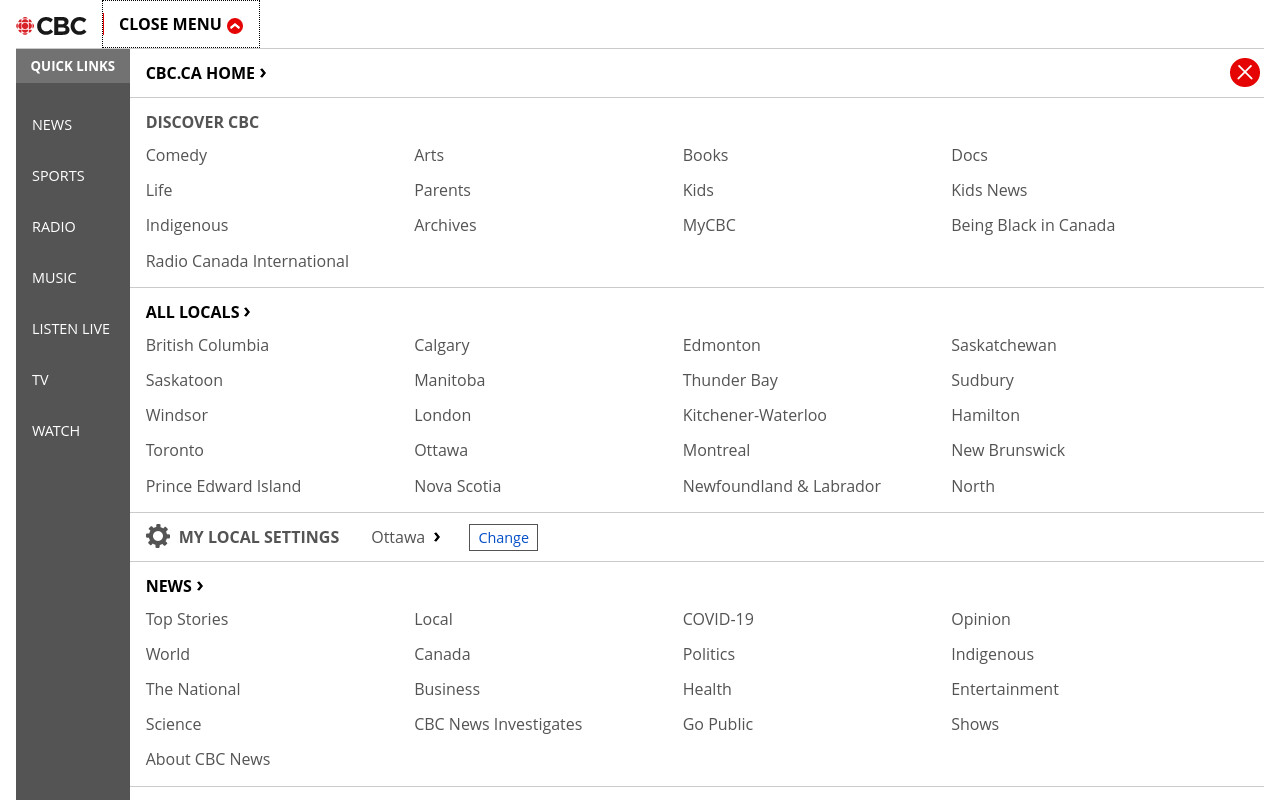Choose Toronto local
This screenshot has height=800, width=1280.
(175, 450)
